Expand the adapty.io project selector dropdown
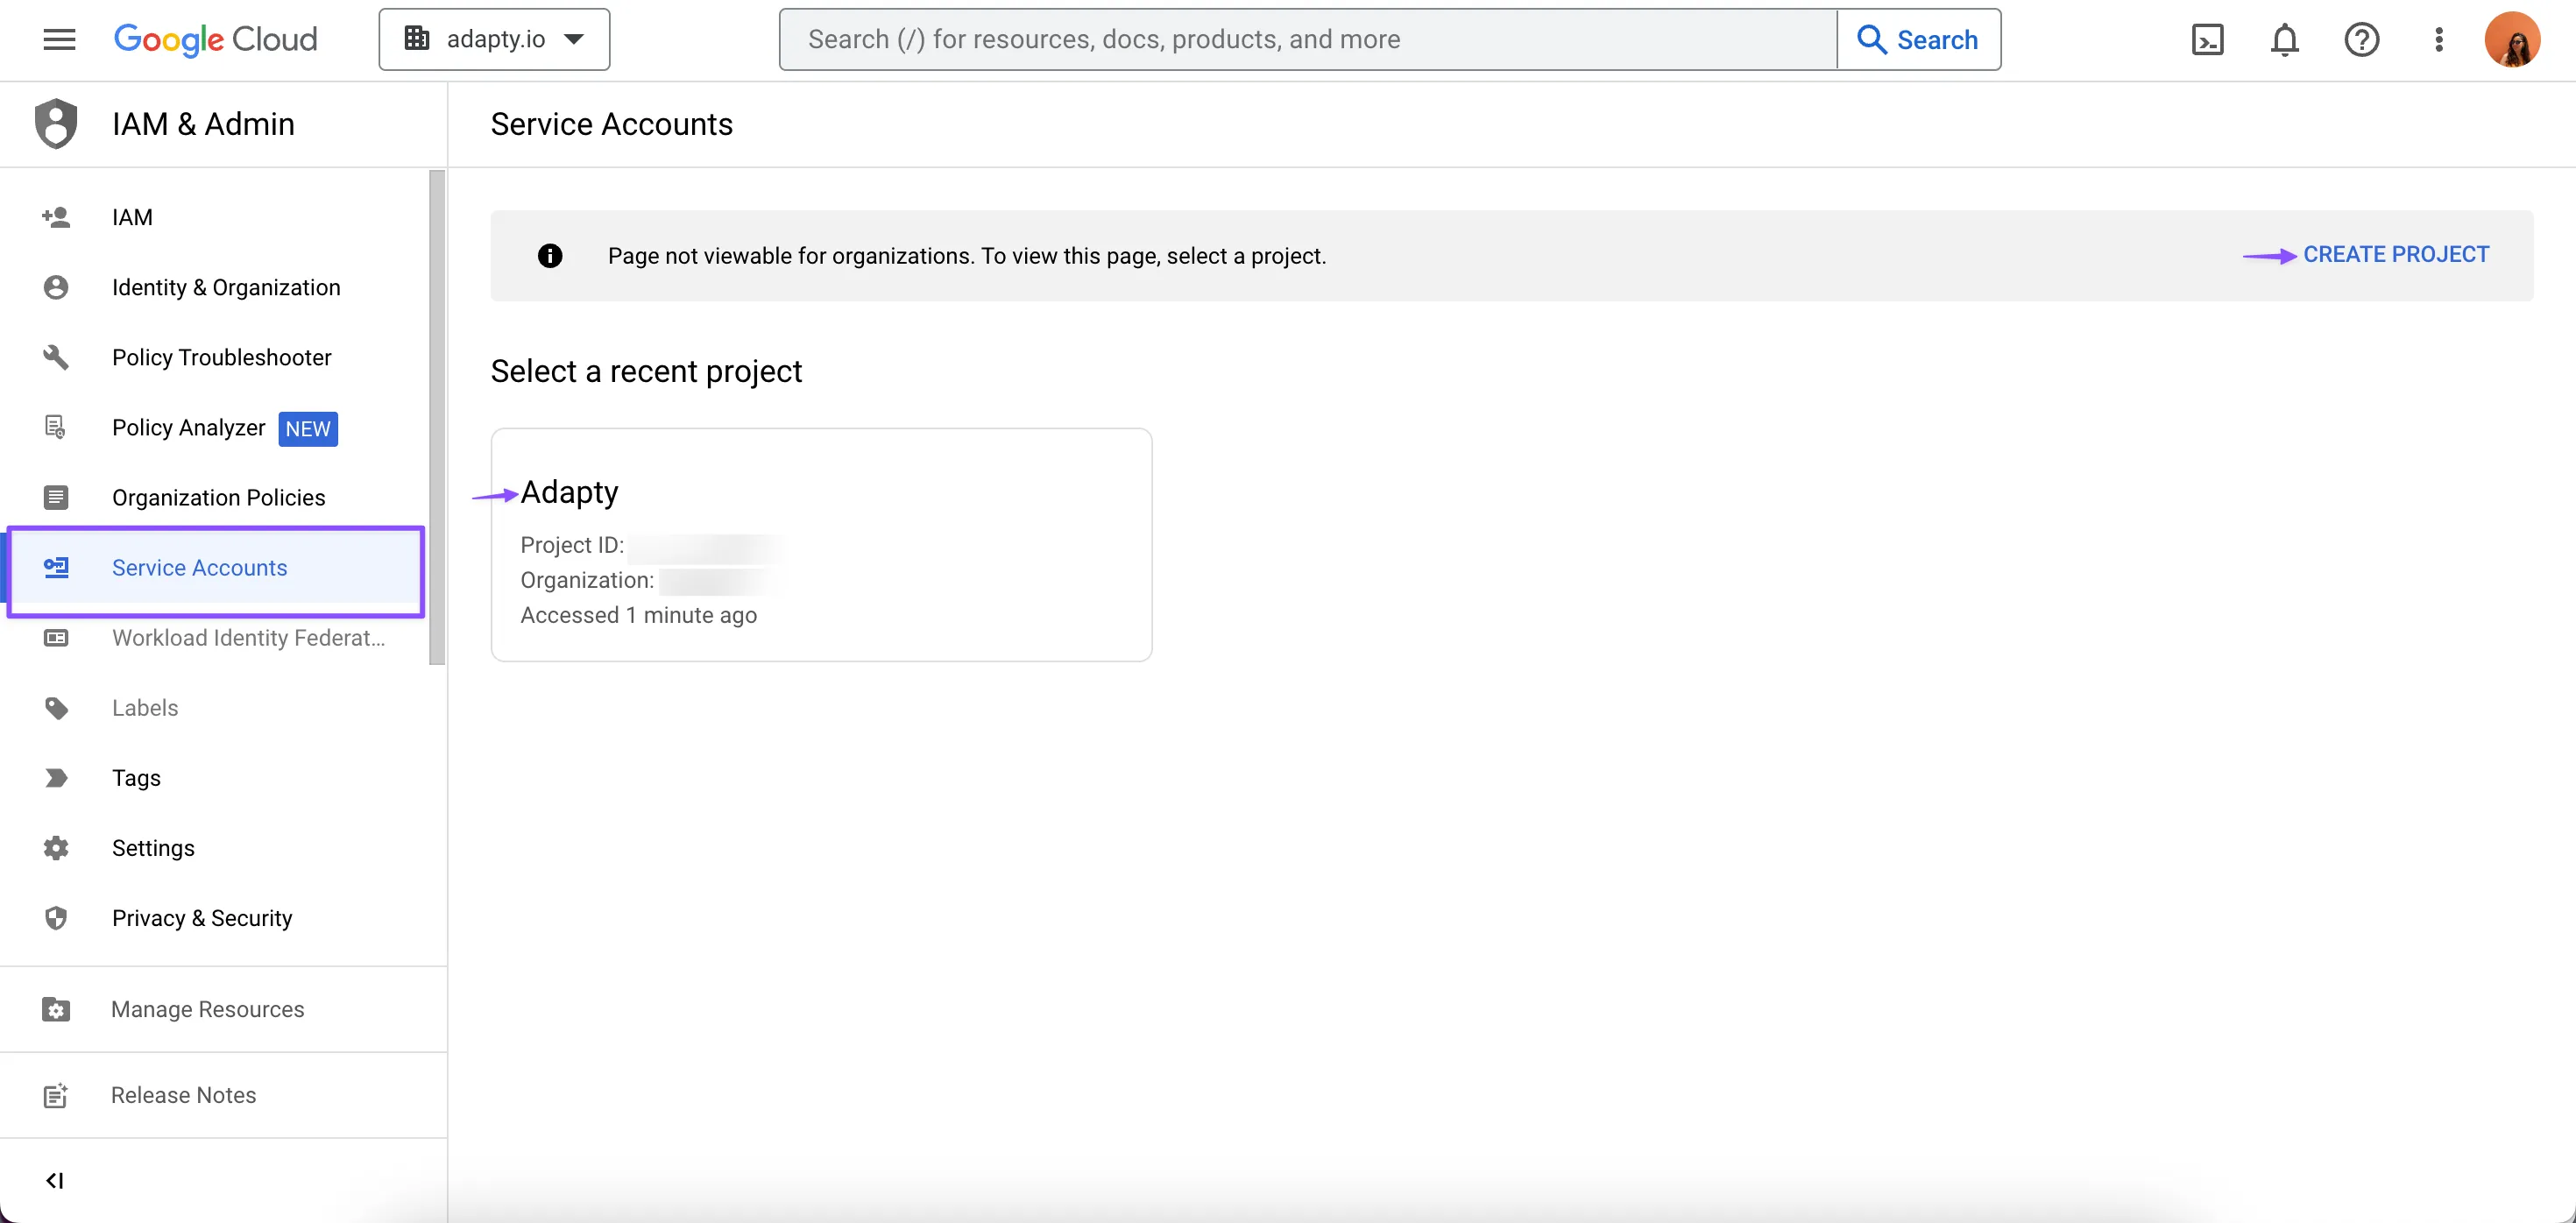2576x1223 pixels. (494, 39)
